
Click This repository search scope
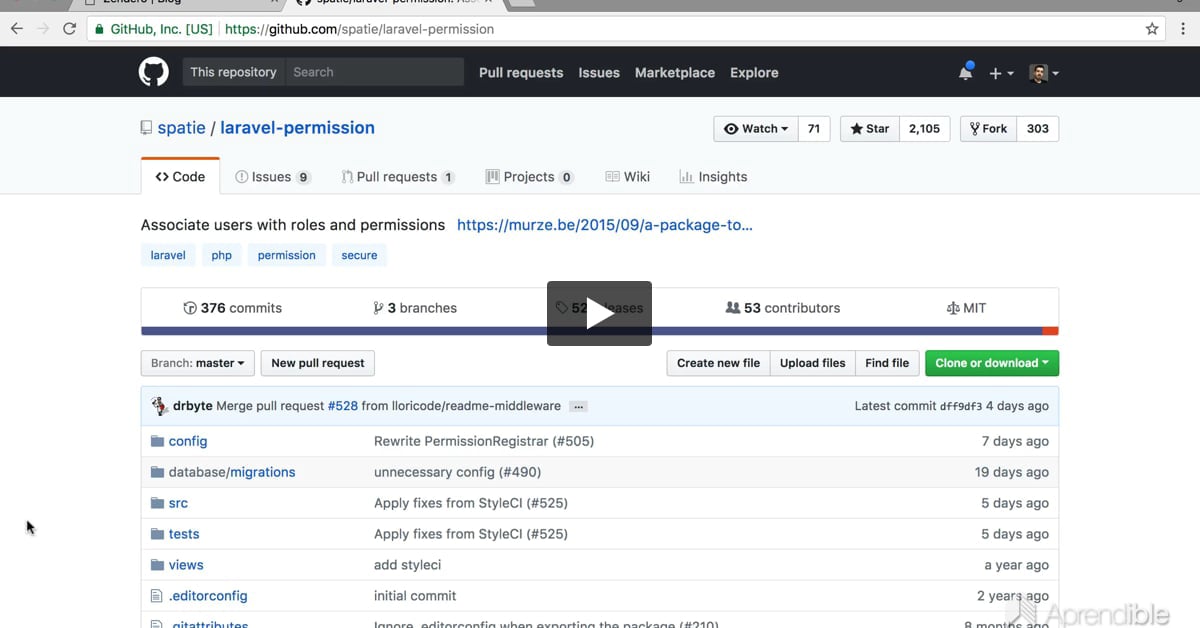tap(233, 72)
